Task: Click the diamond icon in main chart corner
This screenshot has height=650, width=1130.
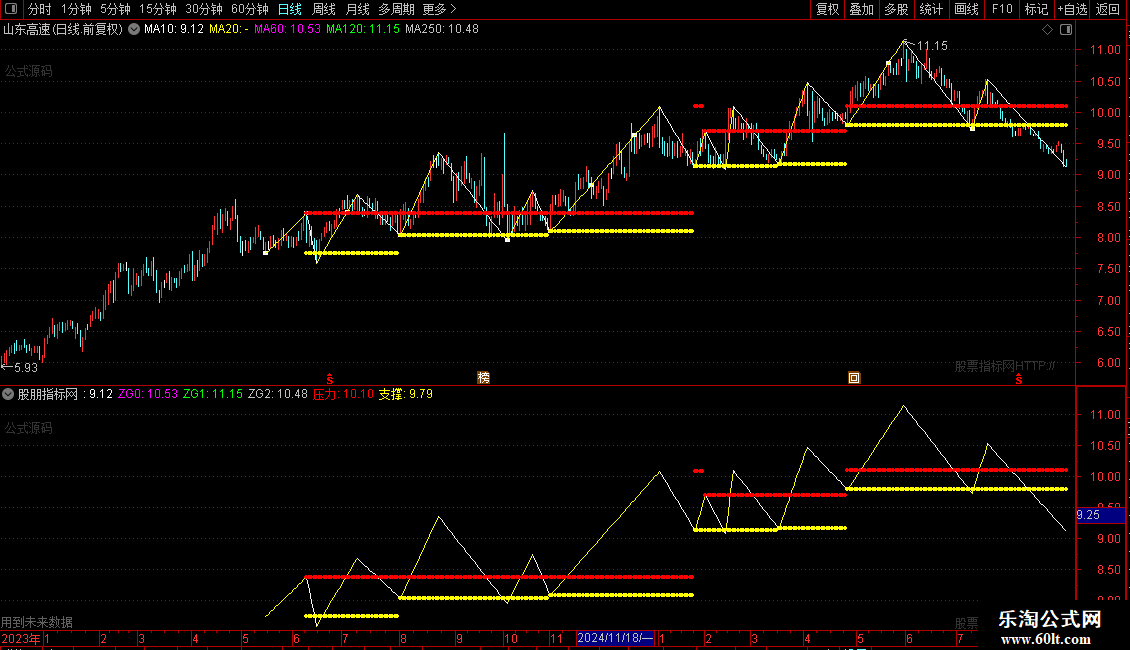Action: [1048, 29]
